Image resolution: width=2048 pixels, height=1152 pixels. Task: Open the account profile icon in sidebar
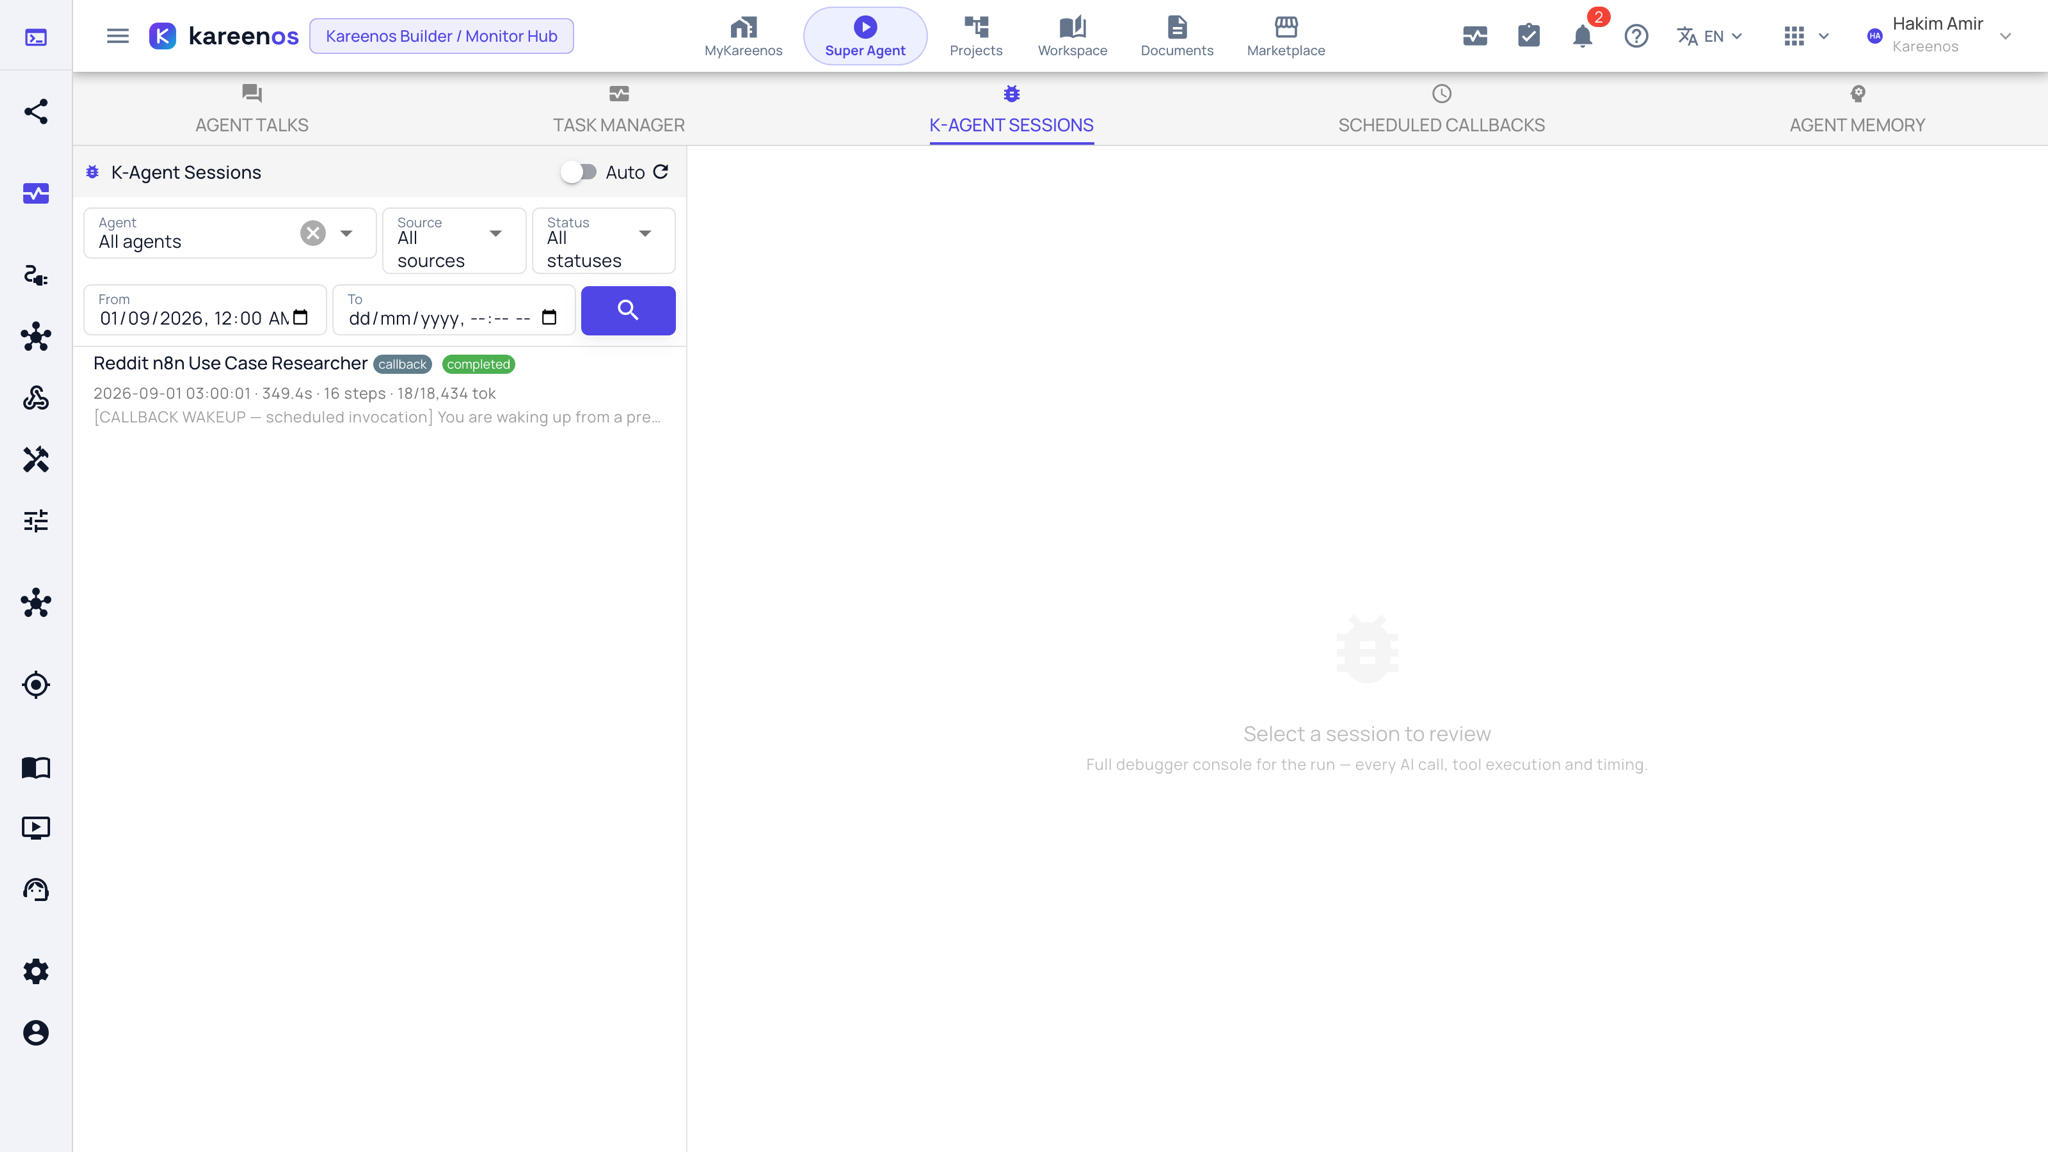pos(36,1033)
